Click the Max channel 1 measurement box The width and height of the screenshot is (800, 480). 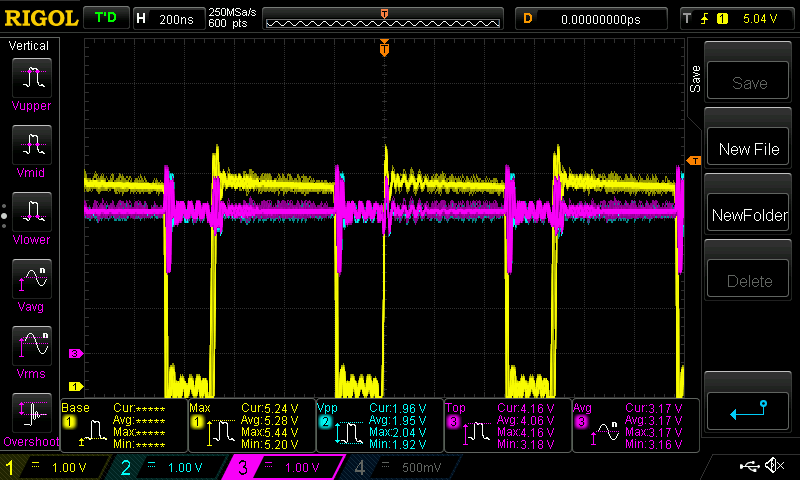[x=252, y=425]
